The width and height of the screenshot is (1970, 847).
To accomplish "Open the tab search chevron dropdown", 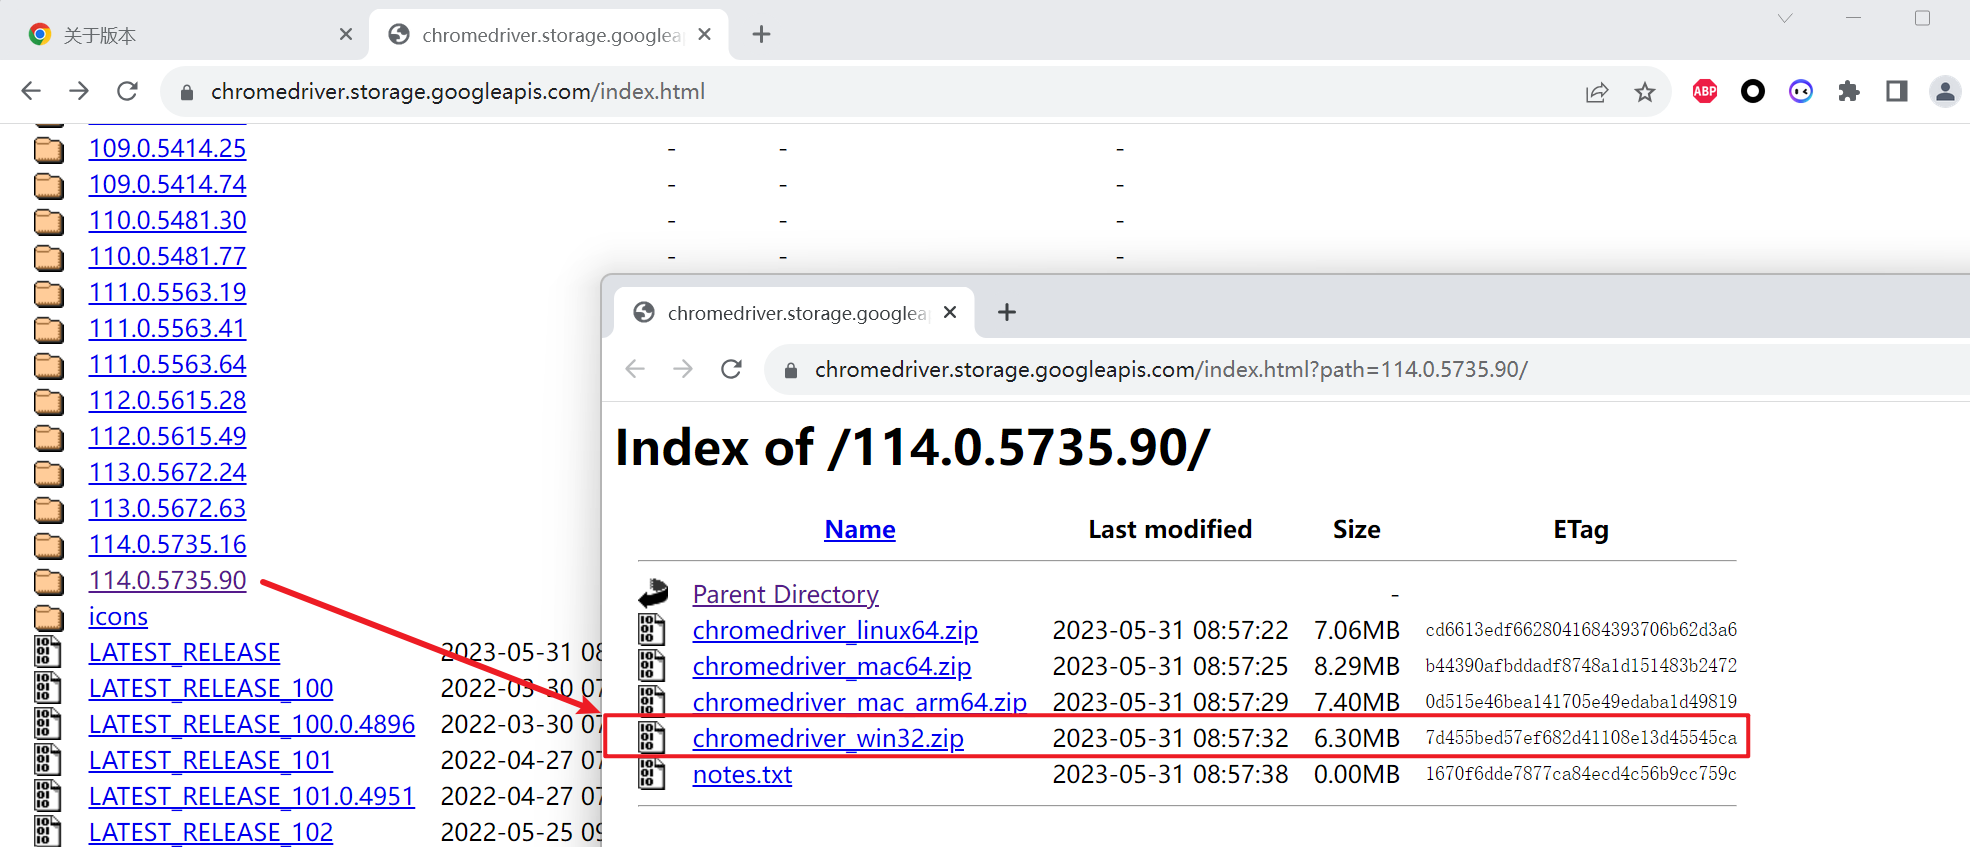I will [1785, 18].
